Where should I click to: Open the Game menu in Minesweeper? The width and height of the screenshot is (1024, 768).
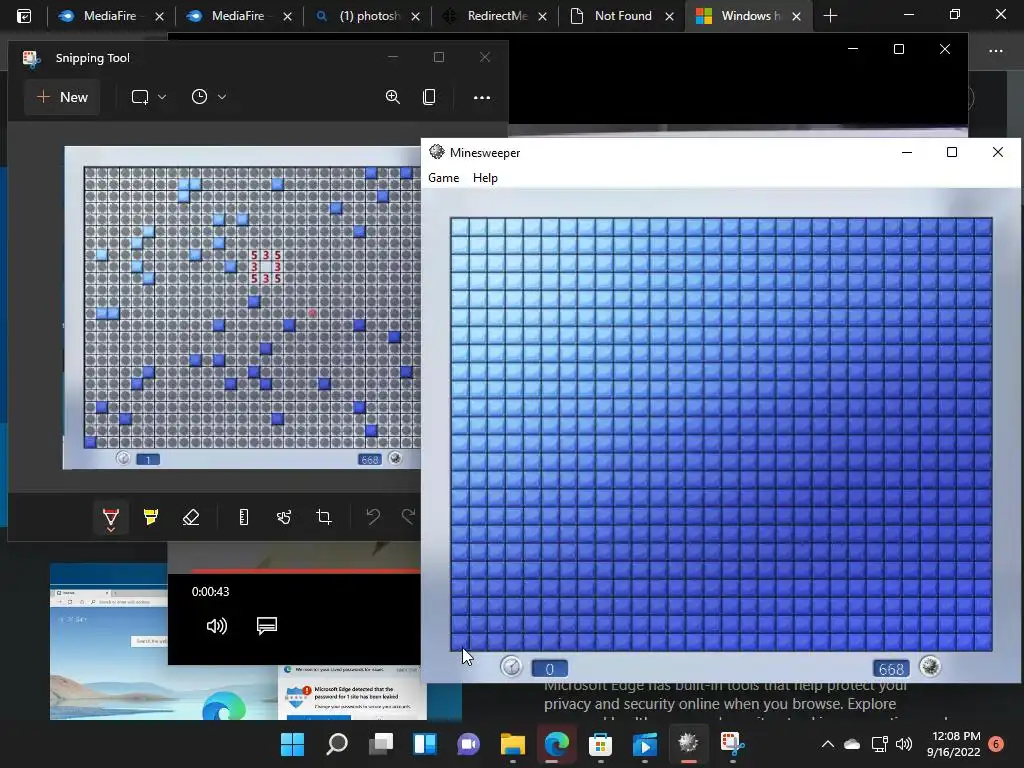pyautogui.click(x=443, y=178)
